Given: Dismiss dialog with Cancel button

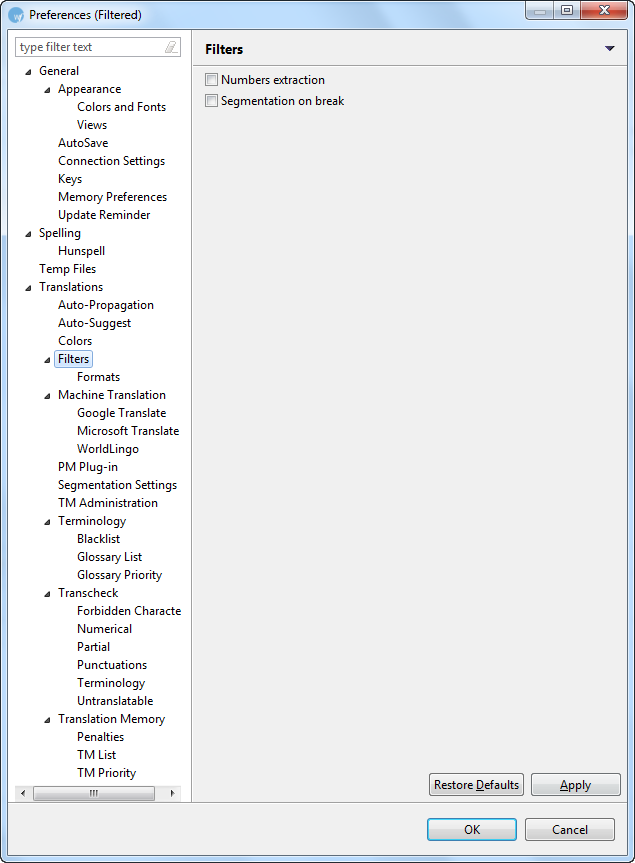Looking at the screenshot, I should pos(570,829).
